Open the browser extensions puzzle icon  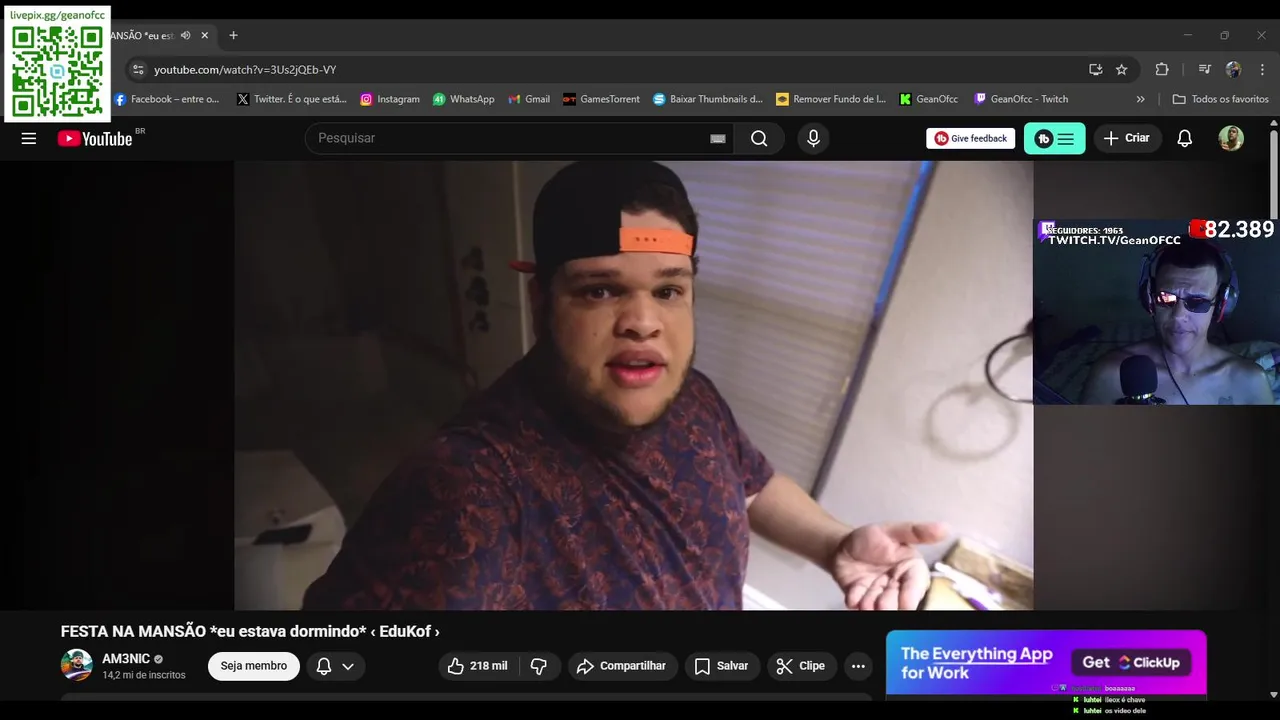pyautogui.click(x=1161, y=69)
